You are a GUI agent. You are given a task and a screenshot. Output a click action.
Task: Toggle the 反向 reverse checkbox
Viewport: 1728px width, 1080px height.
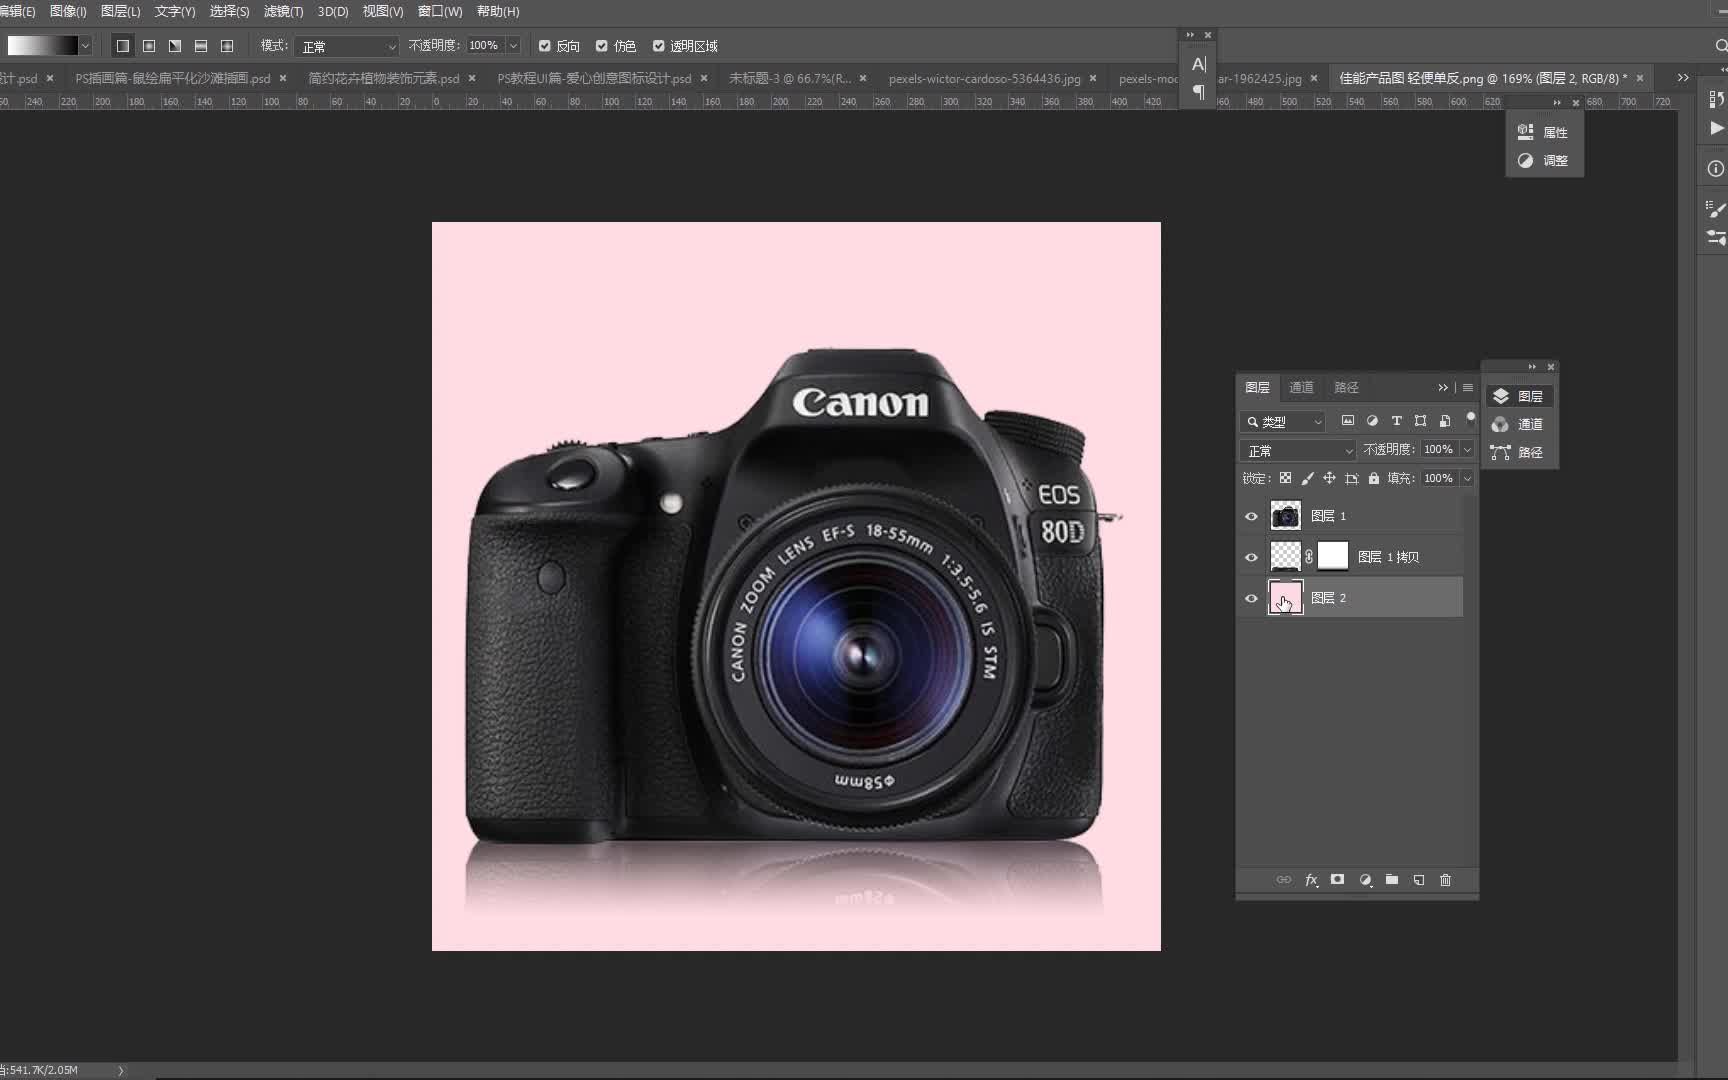point(545,46)
